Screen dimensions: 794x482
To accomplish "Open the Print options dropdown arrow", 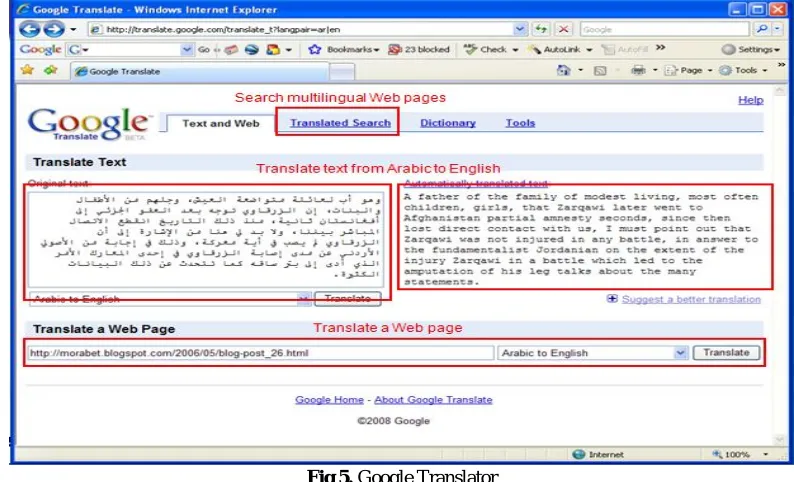I will (x=655, y=70).
